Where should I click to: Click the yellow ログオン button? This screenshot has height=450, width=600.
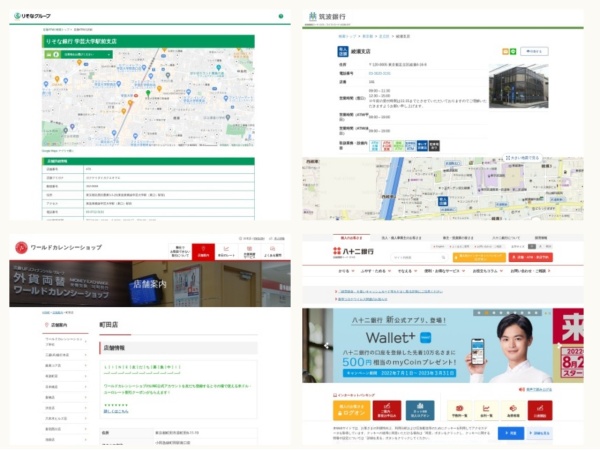coord(352,410)
